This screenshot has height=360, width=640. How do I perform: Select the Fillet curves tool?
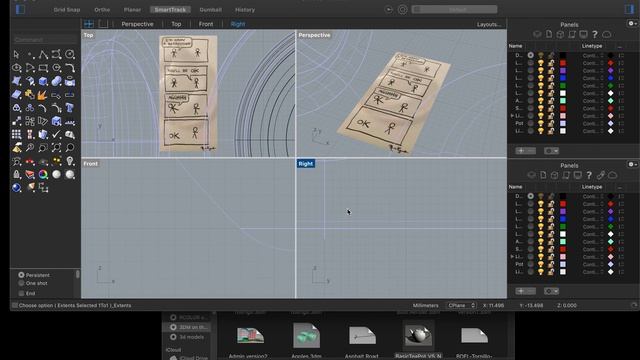click(x=70, y=68)
